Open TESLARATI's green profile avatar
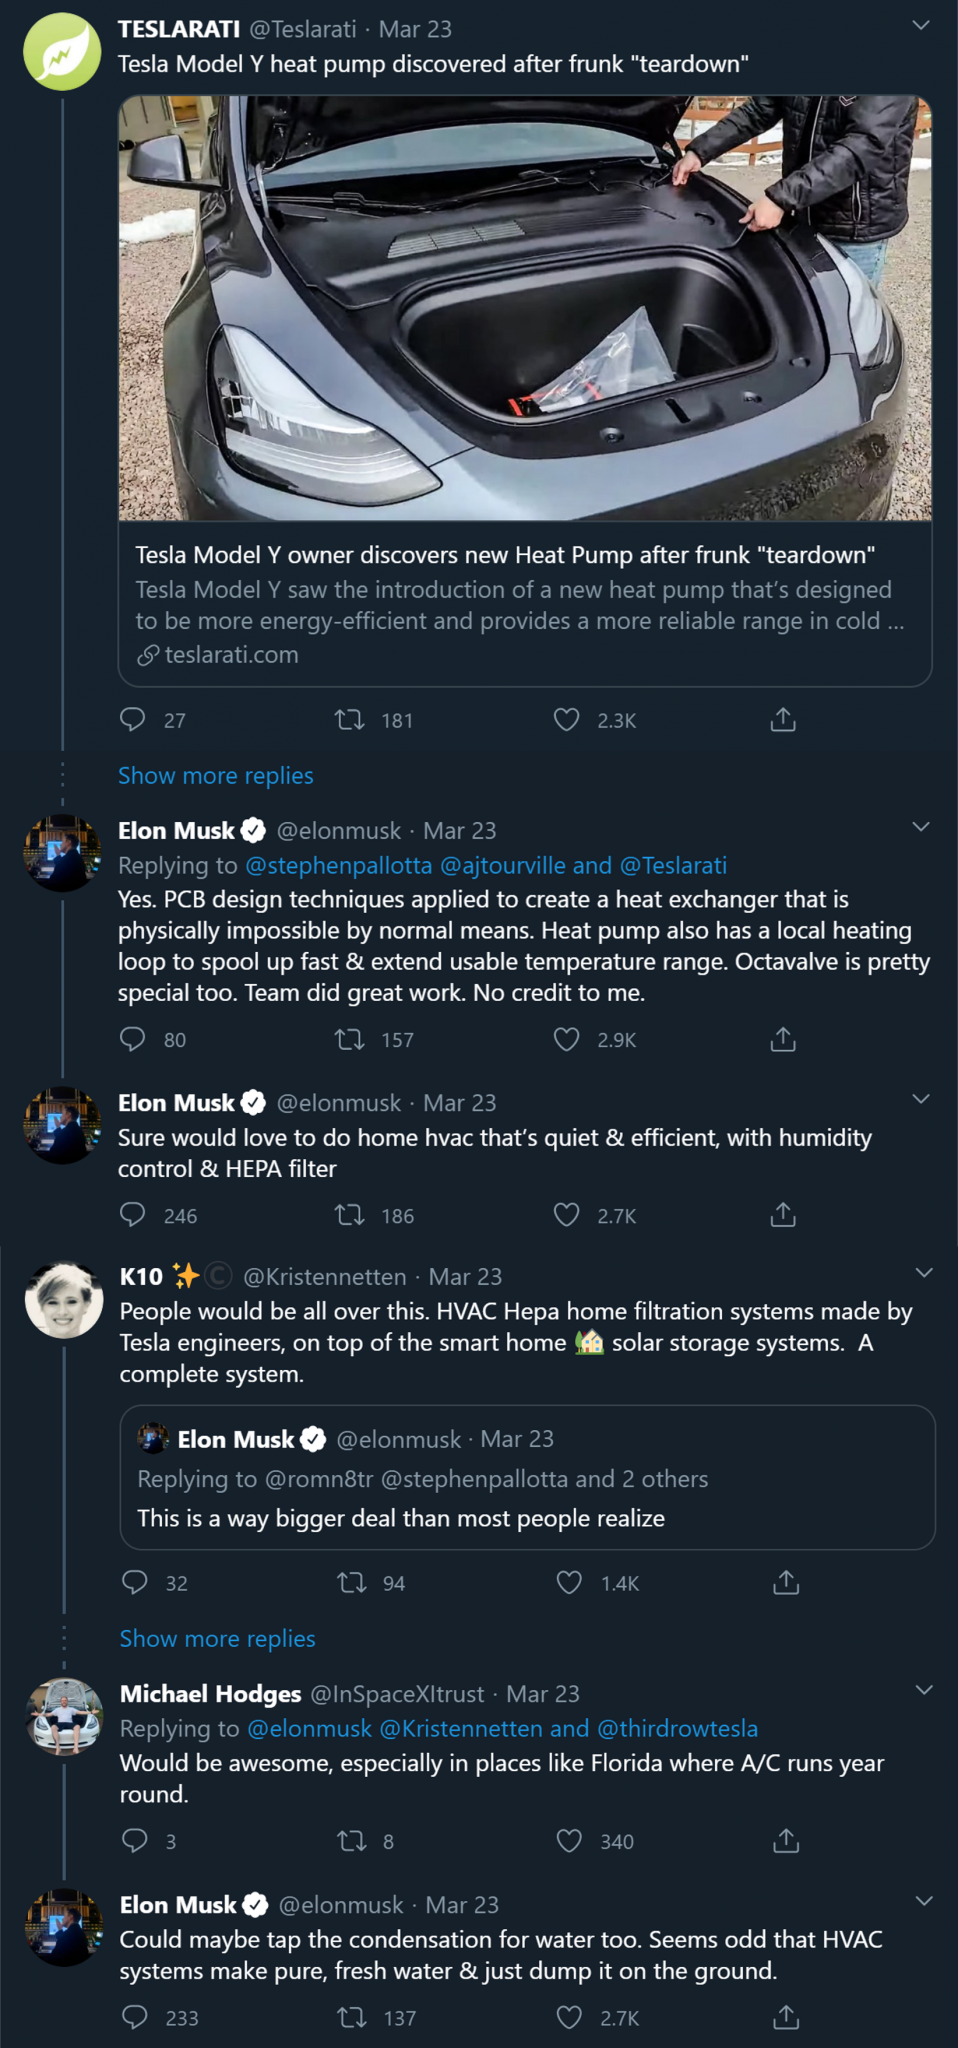 [62, 52]
